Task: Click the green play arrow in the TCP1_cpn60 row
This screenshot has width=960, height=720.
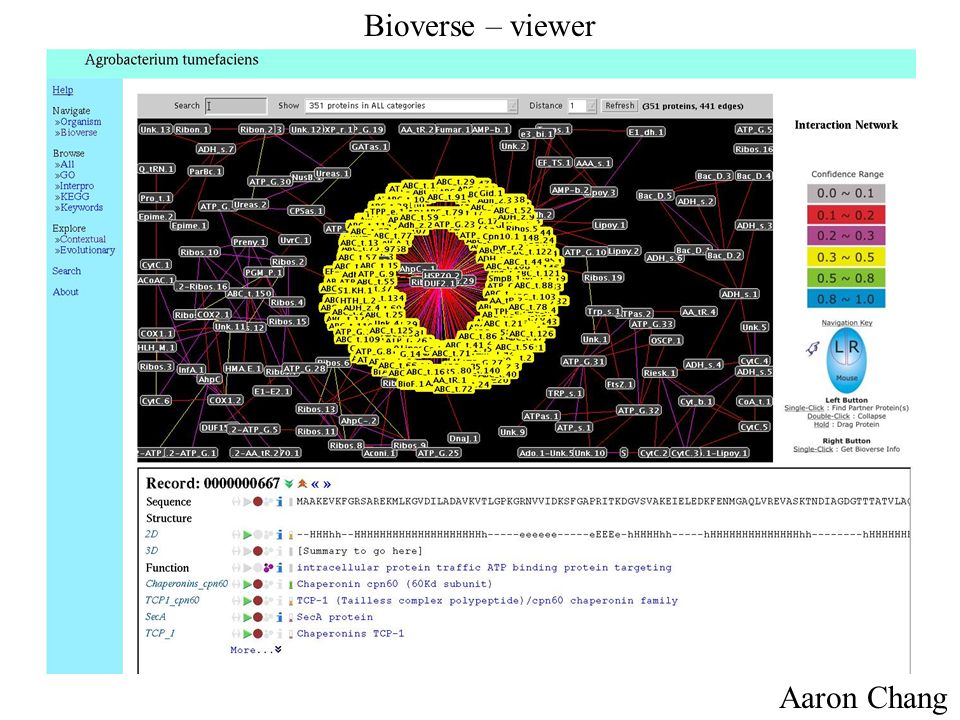Action: pos(247,601)
